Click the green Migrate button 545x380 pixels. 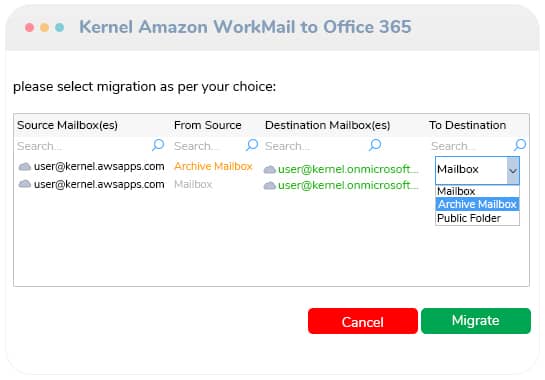(x=476, y=321)
